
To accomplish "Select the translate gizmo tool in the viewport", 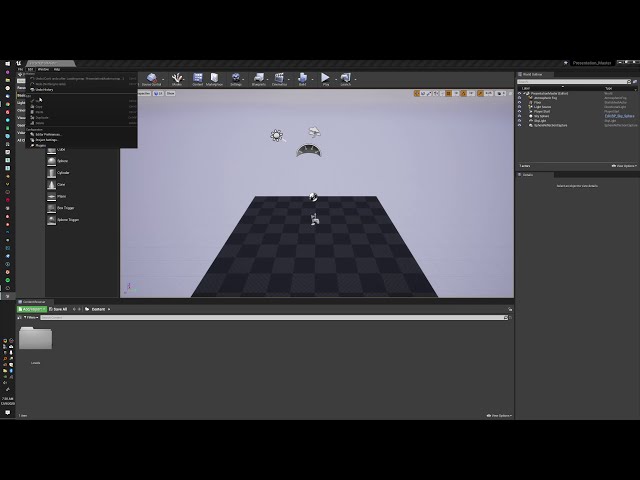I will pos(417,93).
